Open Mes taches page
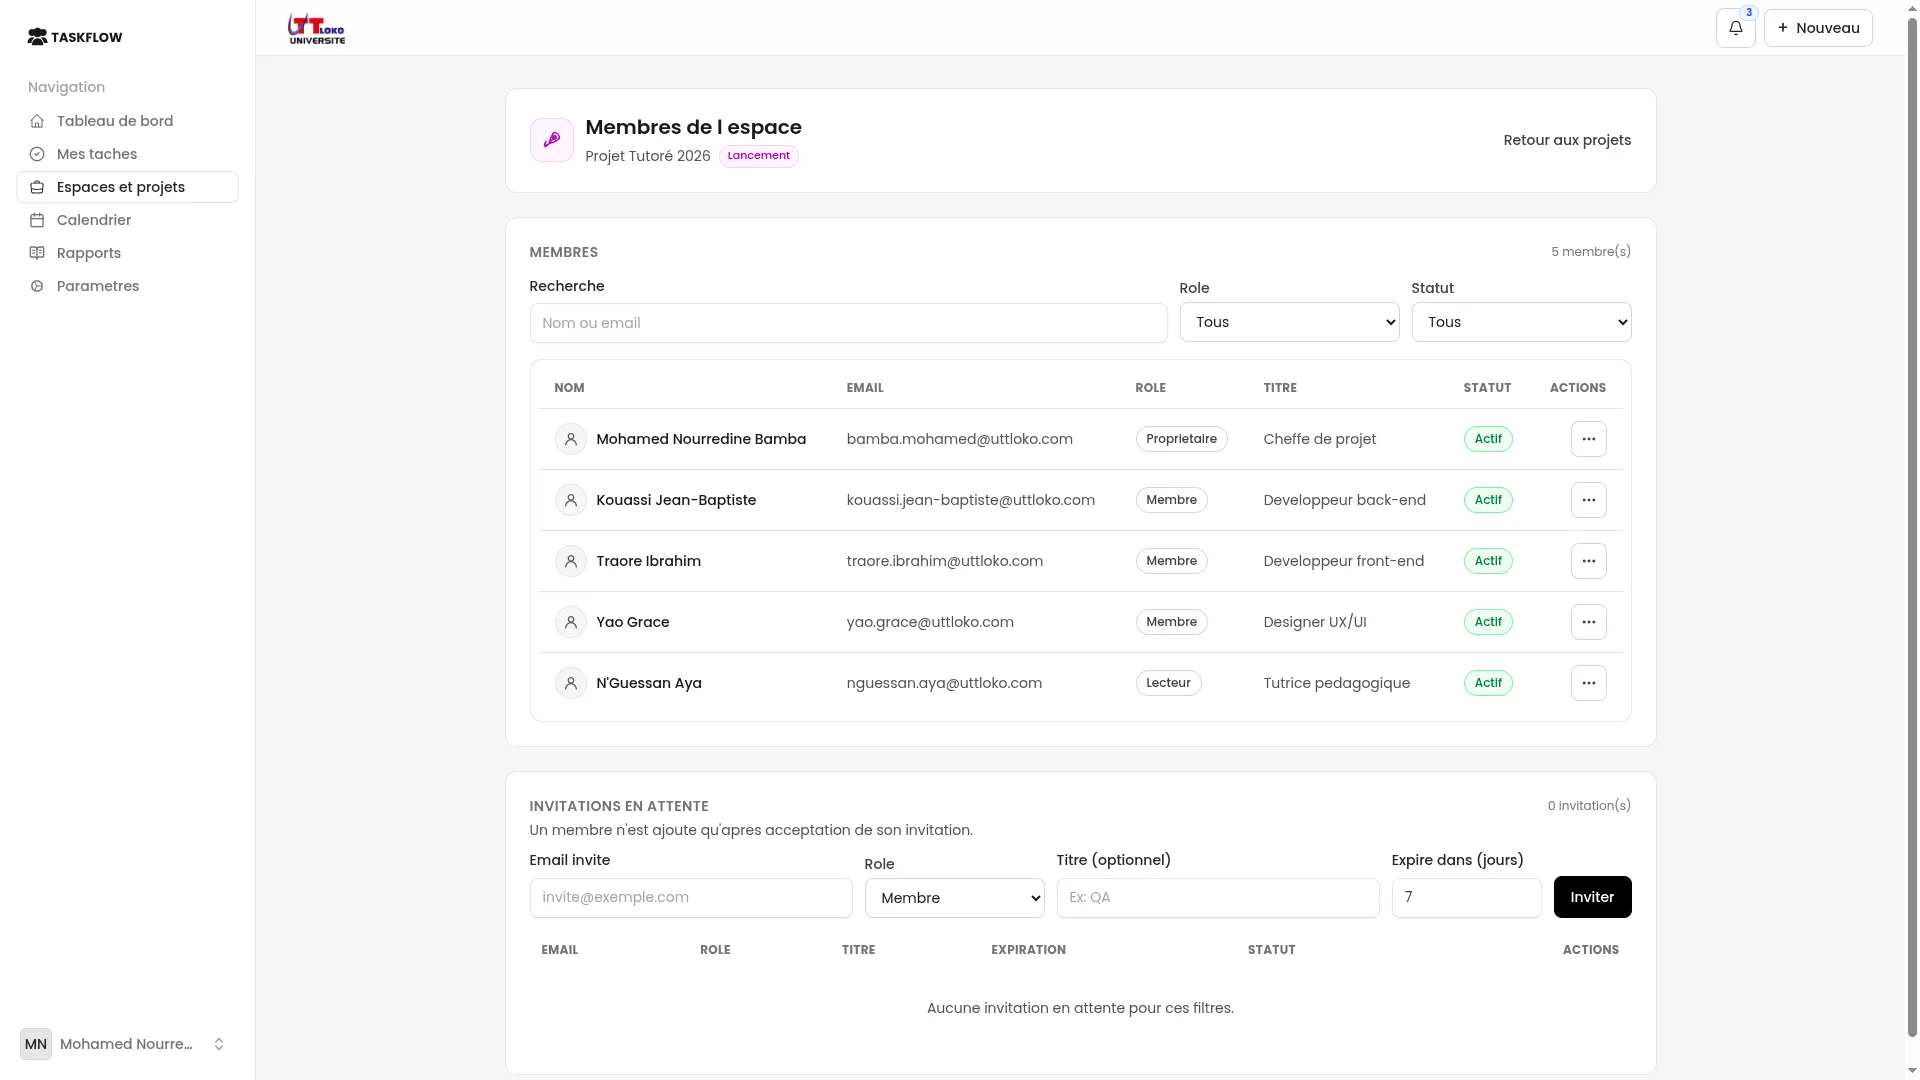Viewport: 1920px width, 1080px height. 127,154
